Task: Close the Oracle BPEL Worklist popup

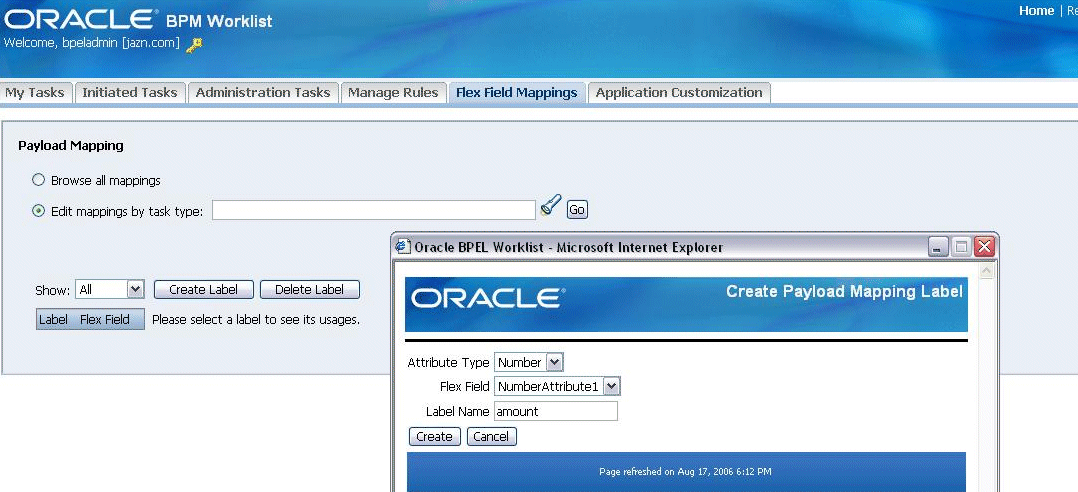Action: (984, 247)
